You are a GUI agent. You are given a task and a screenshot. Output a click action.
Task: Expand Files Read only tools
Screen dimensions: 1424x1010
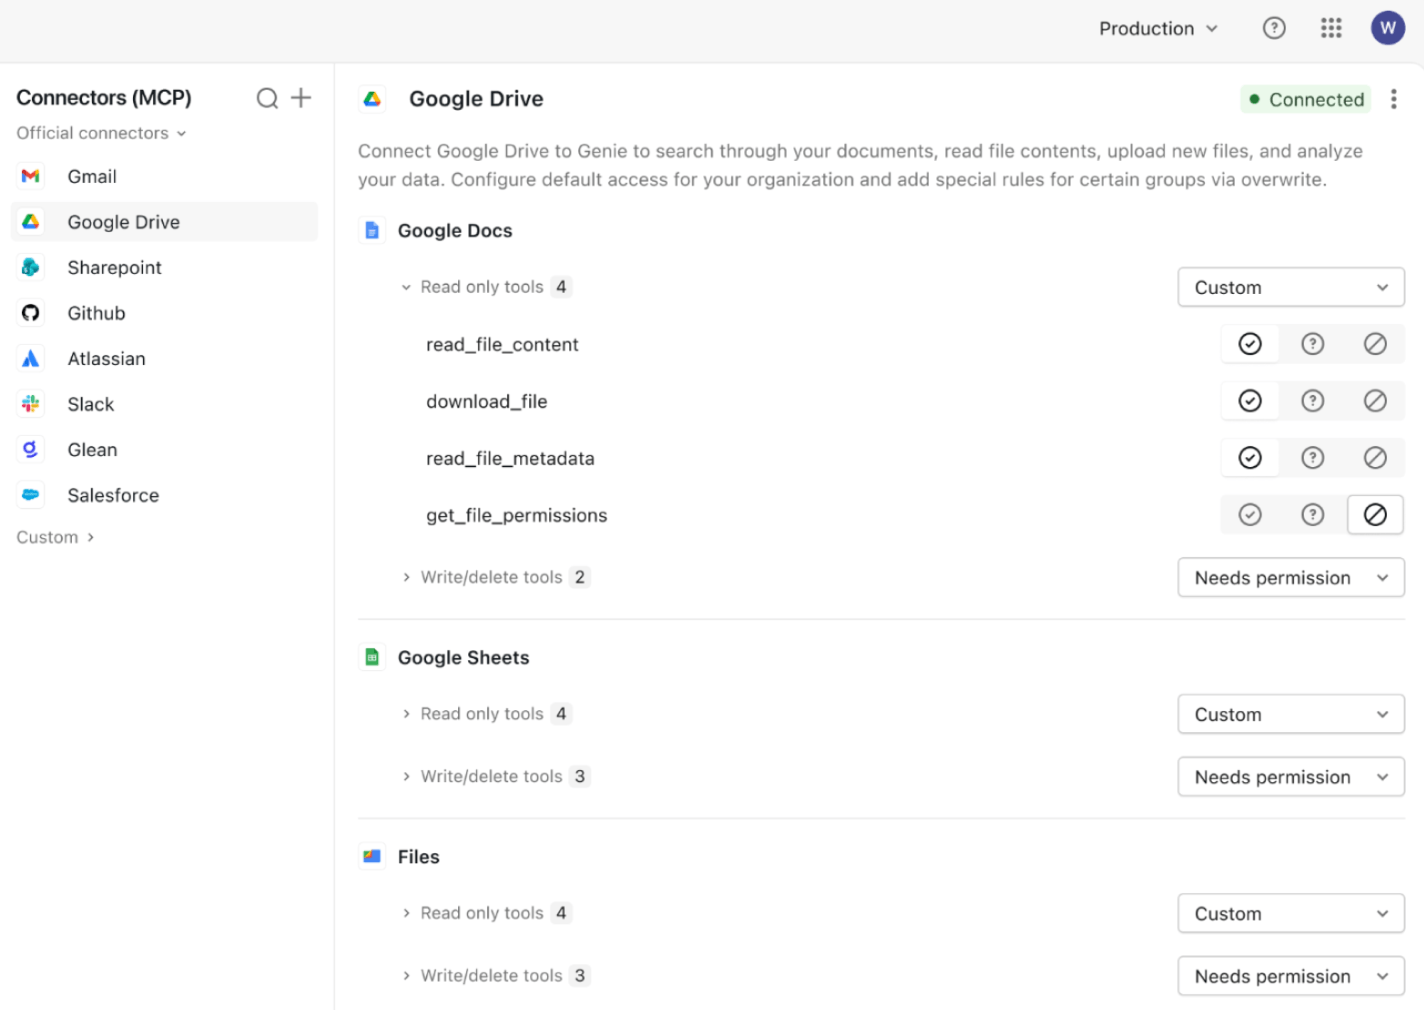pos(486,913)
